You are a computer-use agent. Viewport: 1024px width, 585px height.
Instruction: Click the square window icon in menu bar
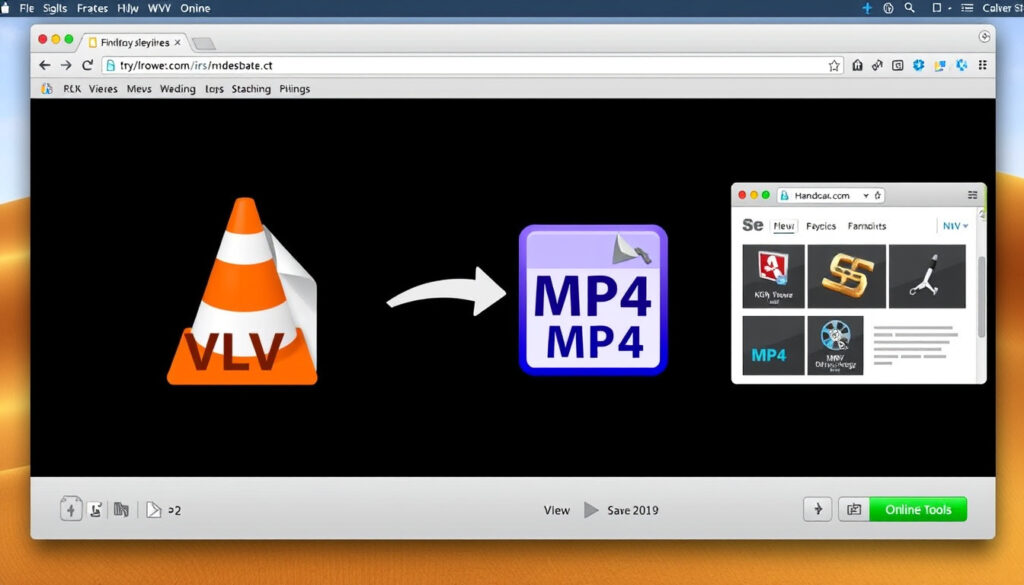(936, 8)
